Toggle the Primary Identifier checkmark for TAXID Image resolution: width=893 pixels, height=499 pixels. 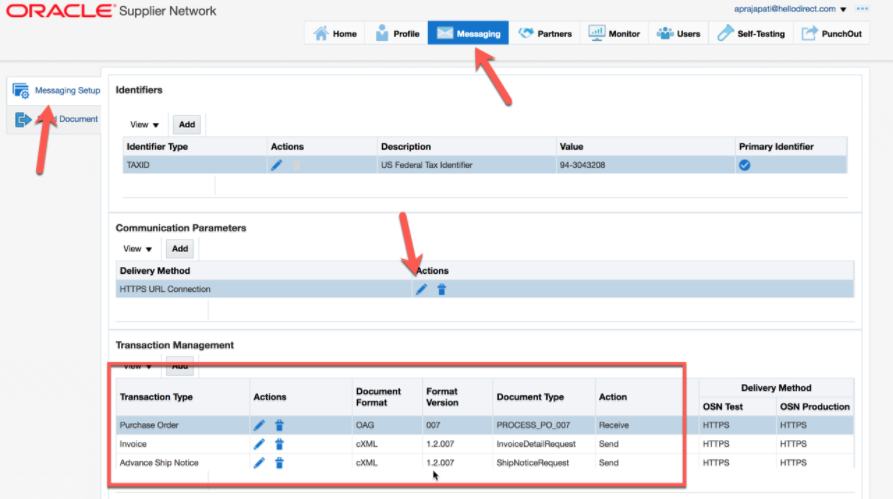[744, 165]
